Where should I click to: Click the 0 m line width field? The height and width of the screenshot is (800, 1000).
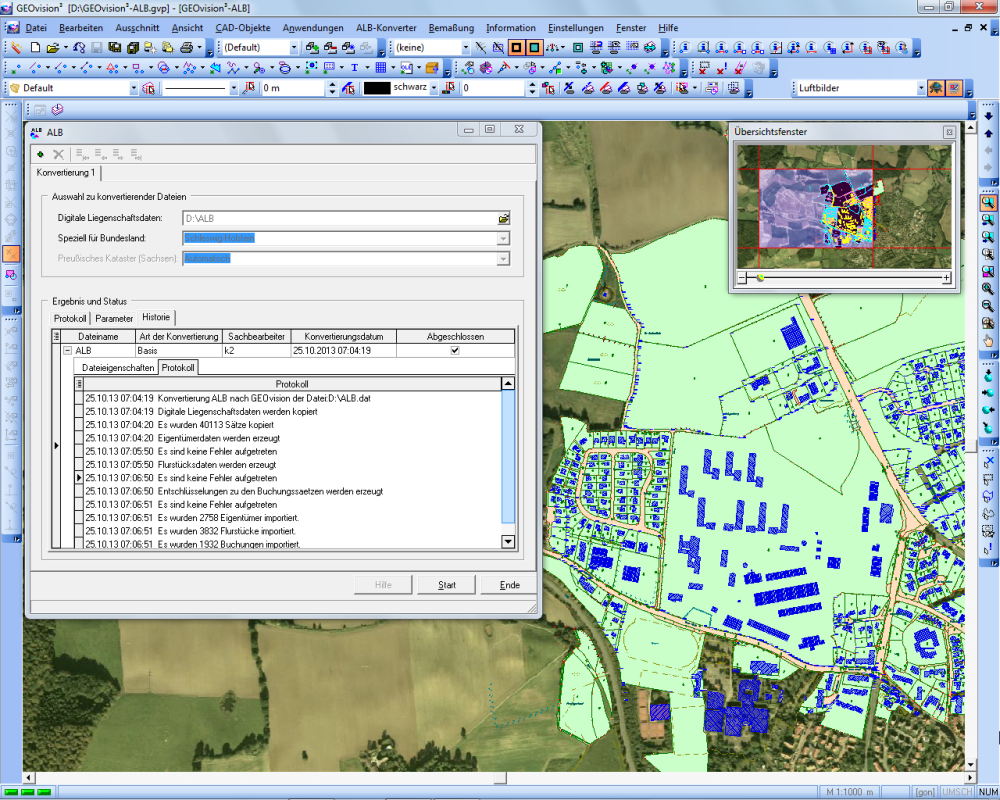pos(293,88)
